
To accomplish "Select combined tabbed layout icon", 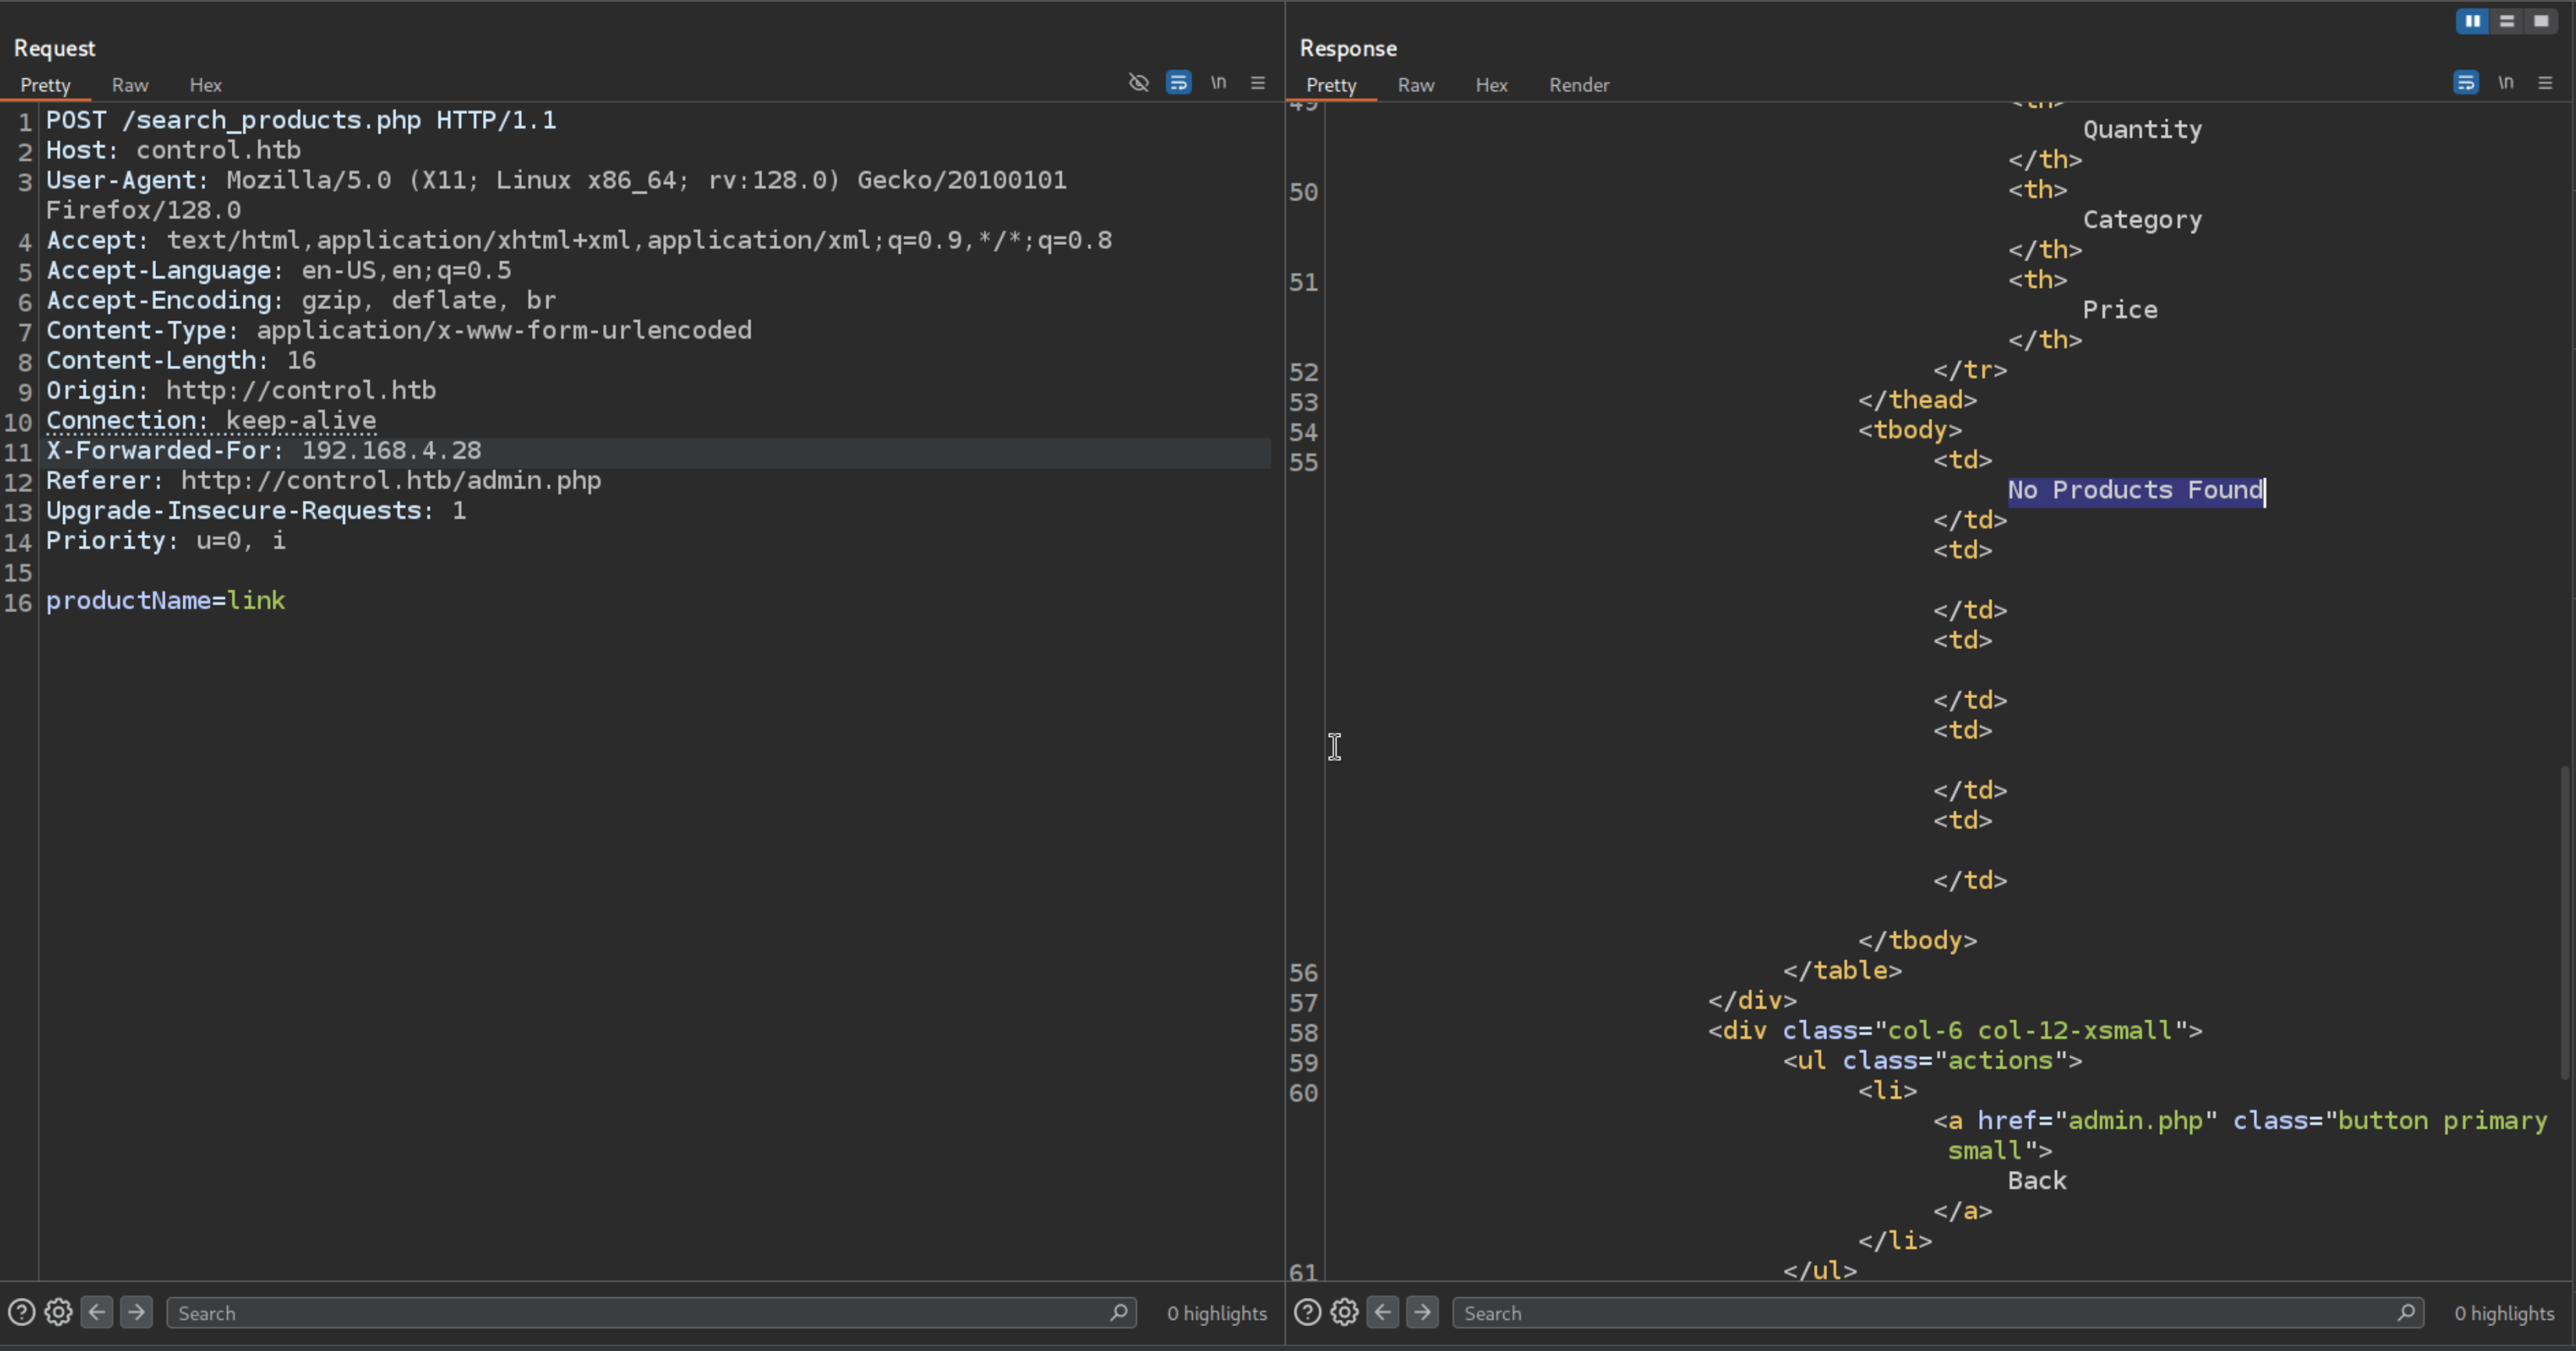I will click(2541, 21).
